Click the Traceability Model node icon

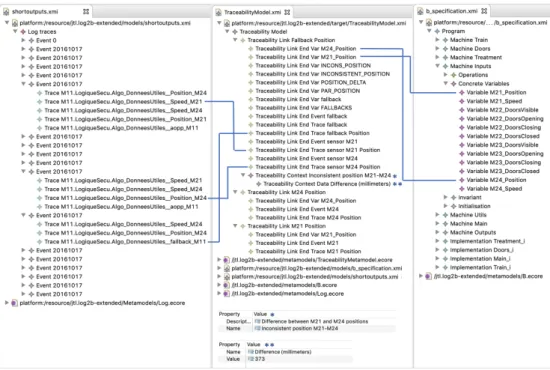point(235,32)
